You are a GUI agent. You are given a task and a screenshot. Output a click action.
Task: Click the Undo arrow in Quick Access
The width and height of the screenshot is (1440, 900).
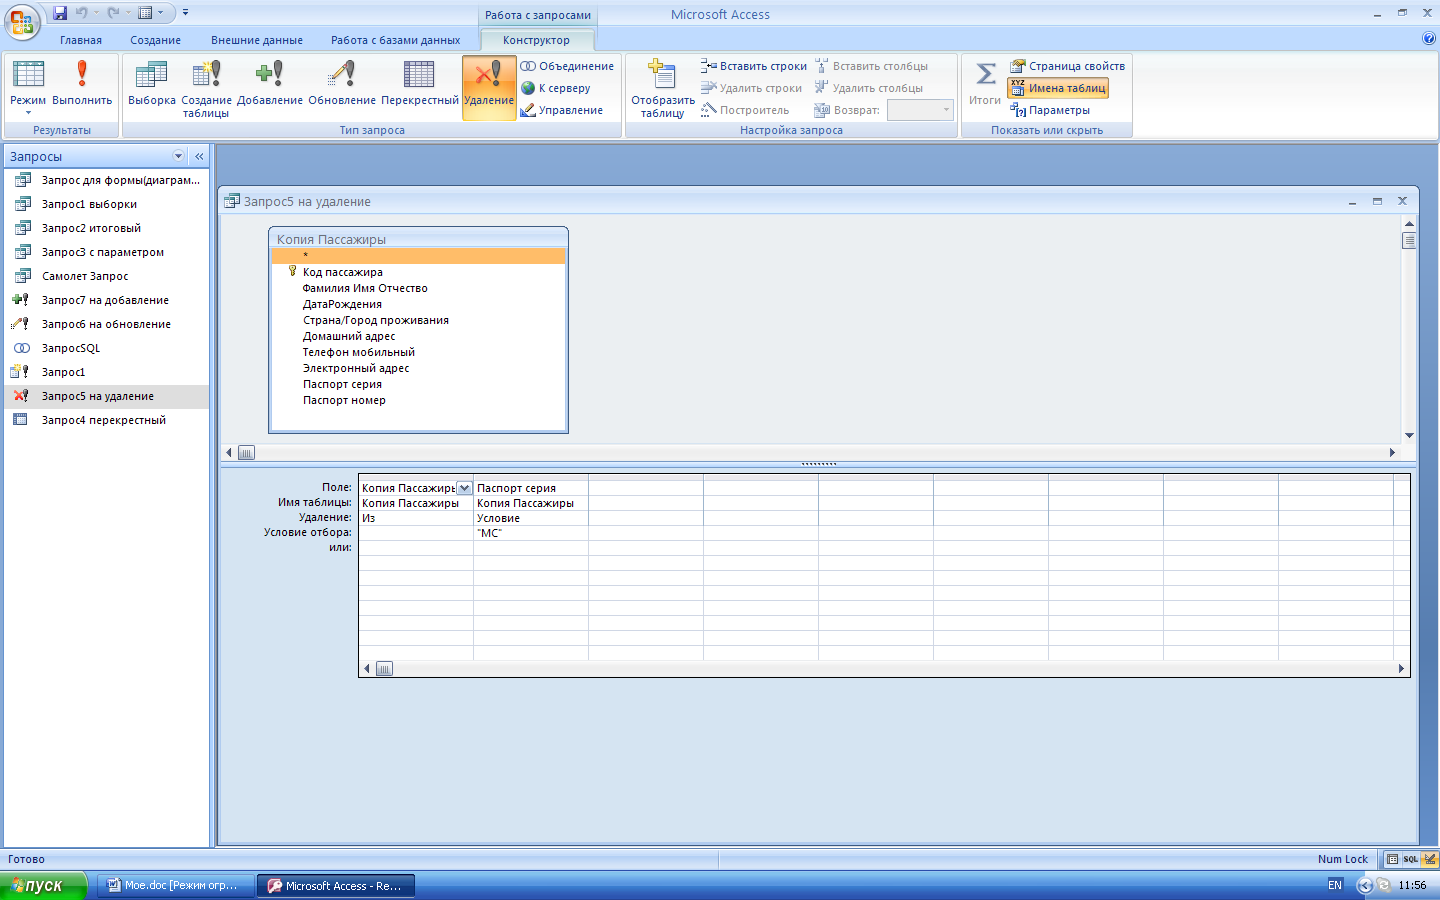82,13
